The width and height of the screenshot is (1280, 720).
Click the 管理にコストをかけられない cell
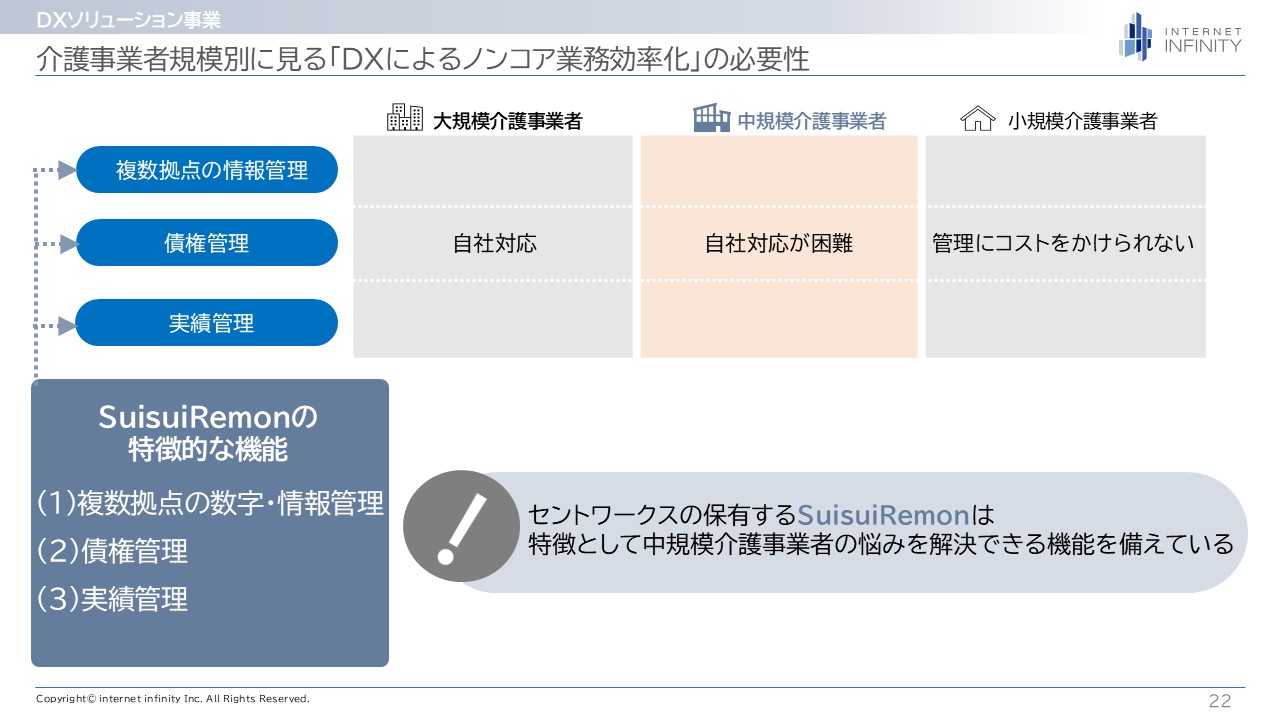(1064, 243)
